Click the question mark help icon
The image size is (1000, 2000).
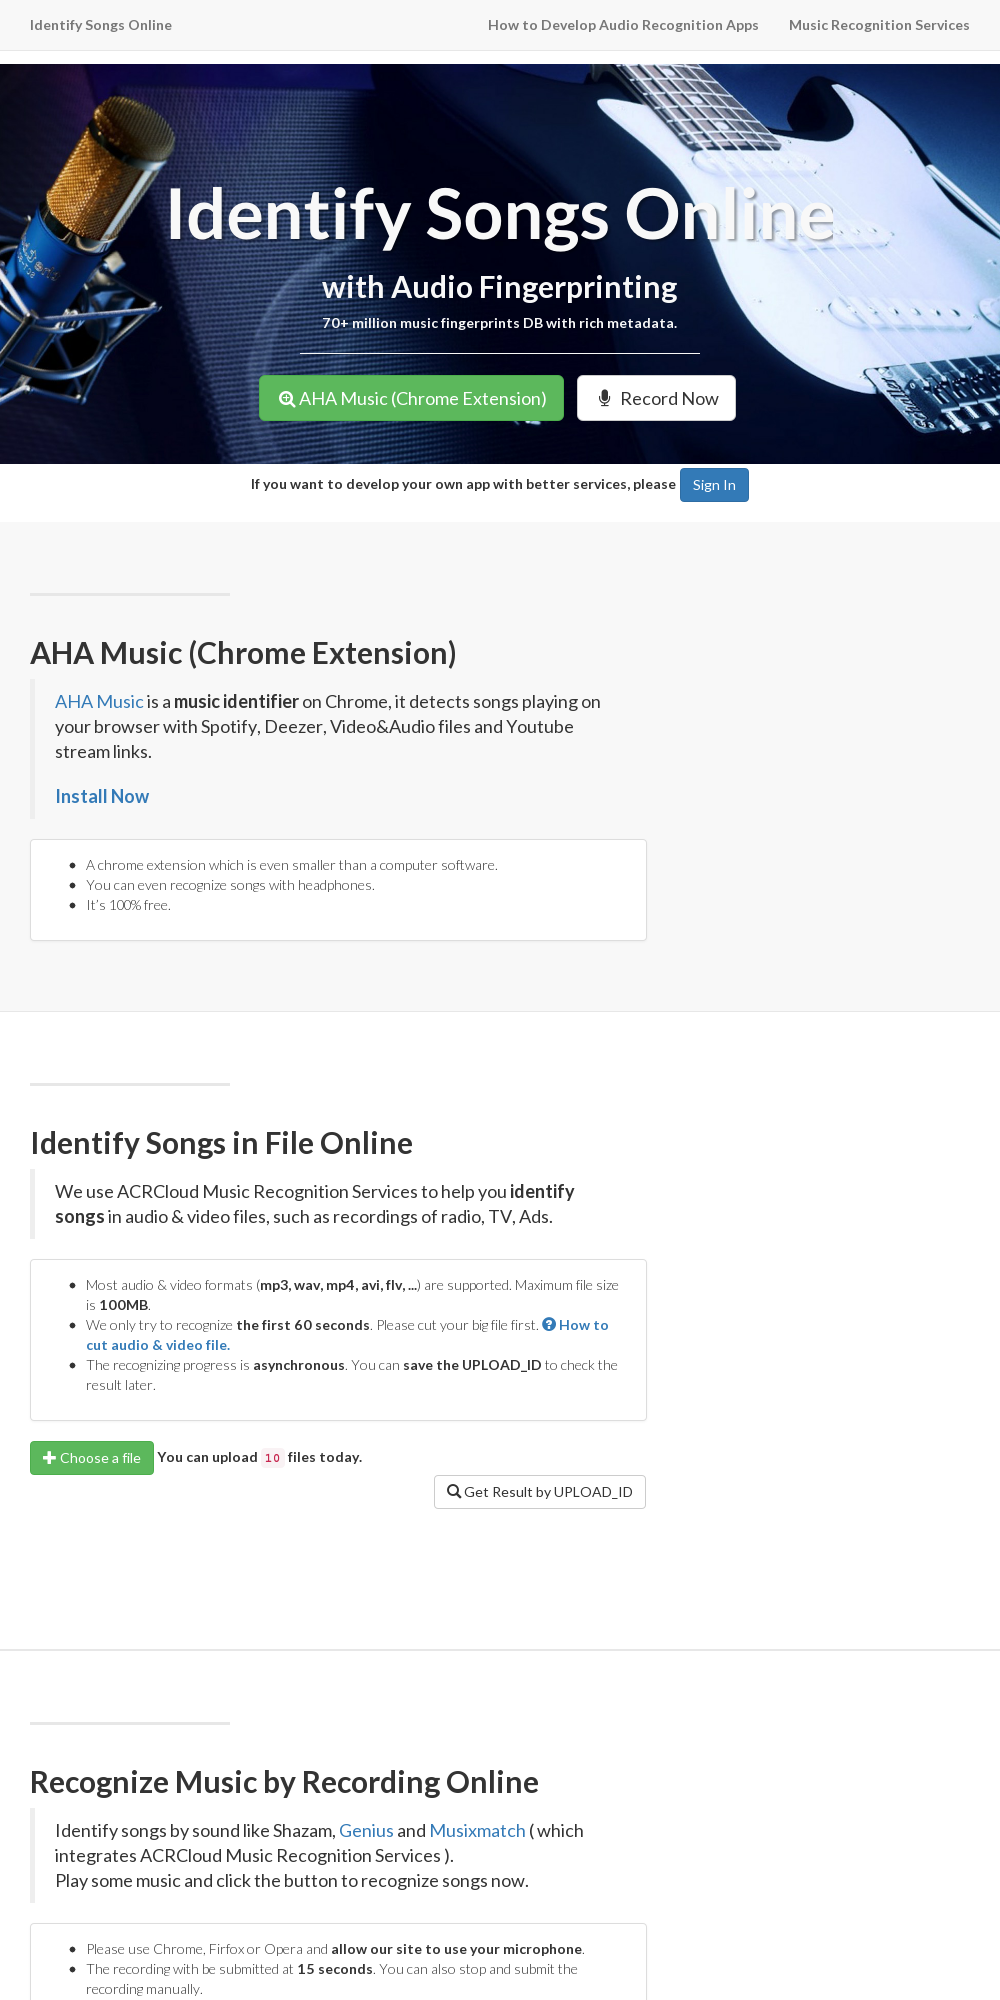coord(549,1324)
